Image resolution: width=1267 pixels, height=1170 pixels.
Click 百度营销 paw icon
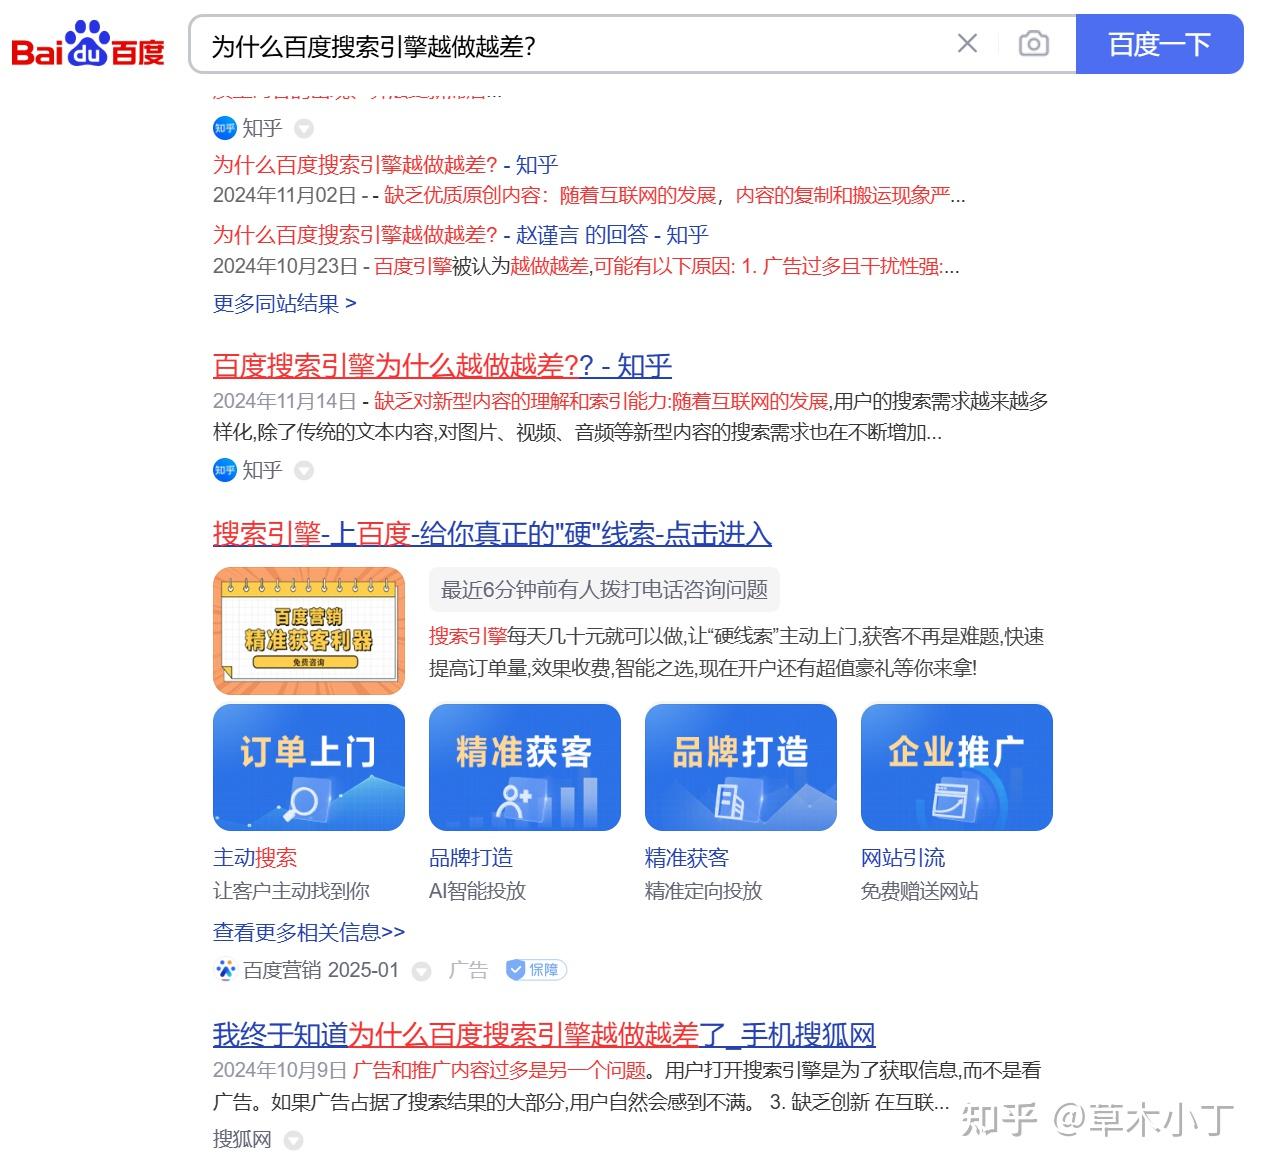(x=225, y=970)
